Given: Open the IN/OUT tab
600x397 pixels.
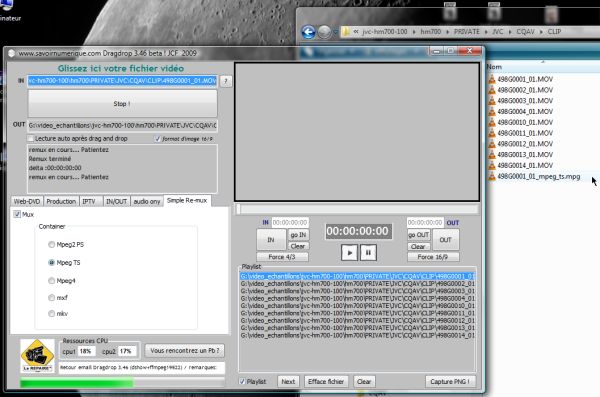Looking at the screenshot, I should (116, 201).
